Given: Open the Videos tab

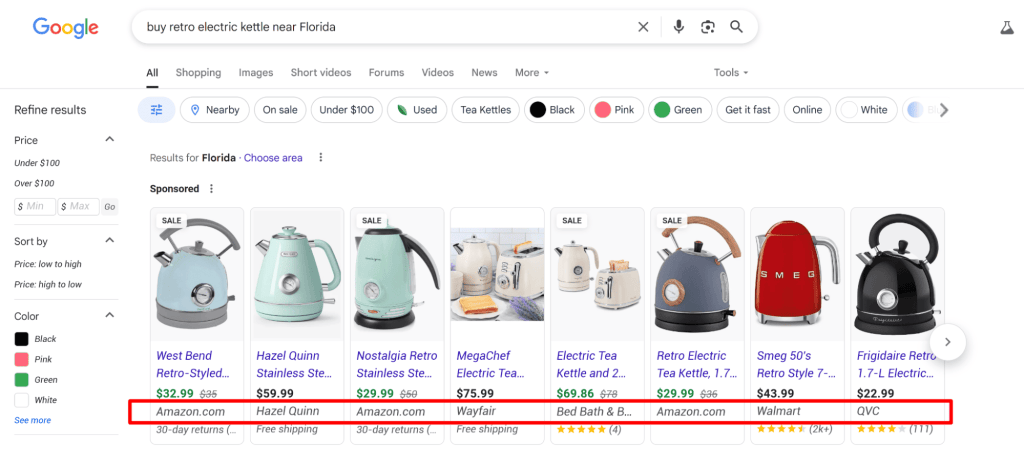Looking at the screenshot, I should (x=438, y=72).
